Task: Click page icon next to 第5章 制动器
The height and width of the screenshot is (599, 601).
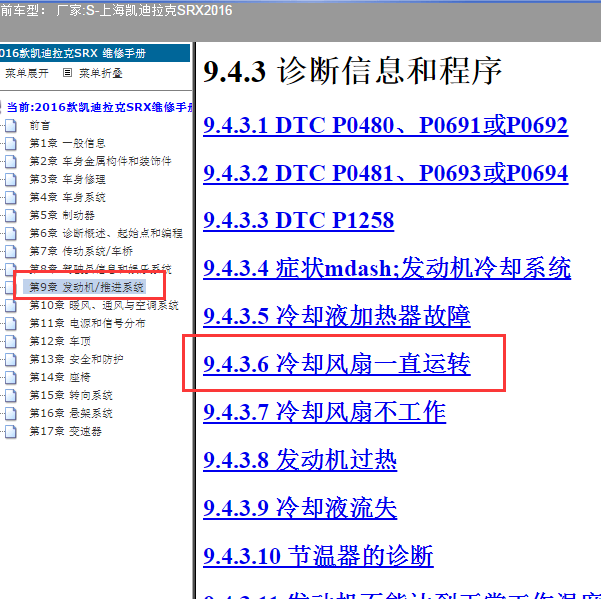Action: coord(11,215)
